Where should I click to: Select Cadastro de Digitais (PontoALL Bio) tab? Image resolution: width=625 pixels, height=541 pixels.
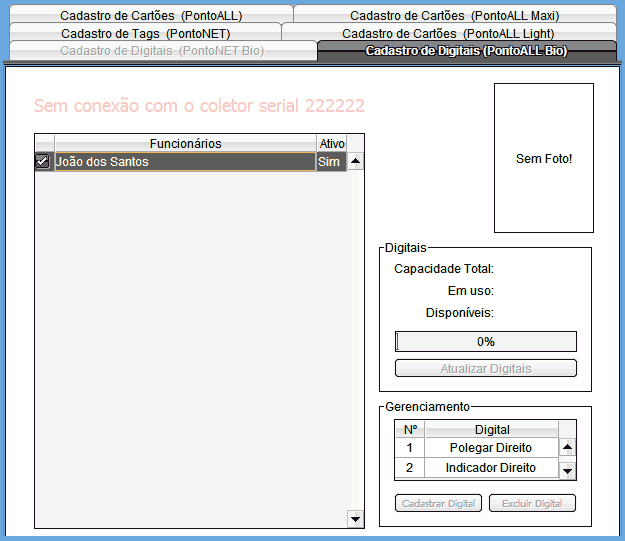(466, 50)
